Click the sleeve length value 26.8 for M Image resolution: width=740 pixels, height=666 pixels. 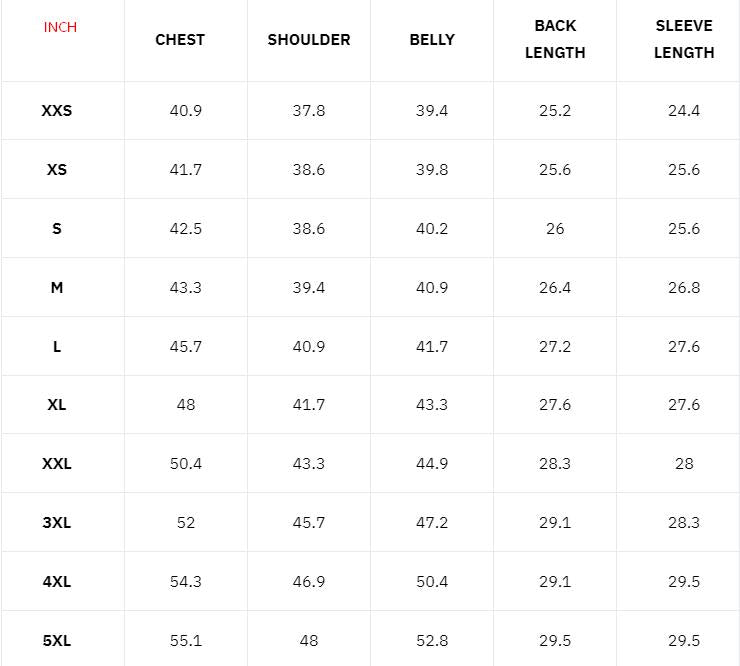[x=684, y=288]
